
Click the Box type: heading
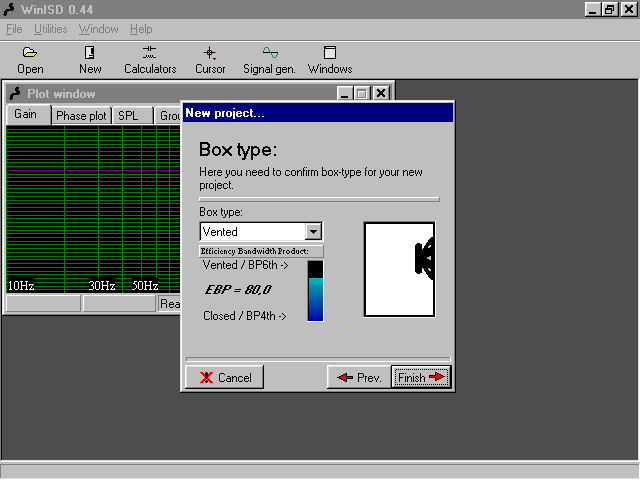coord(238,150)
